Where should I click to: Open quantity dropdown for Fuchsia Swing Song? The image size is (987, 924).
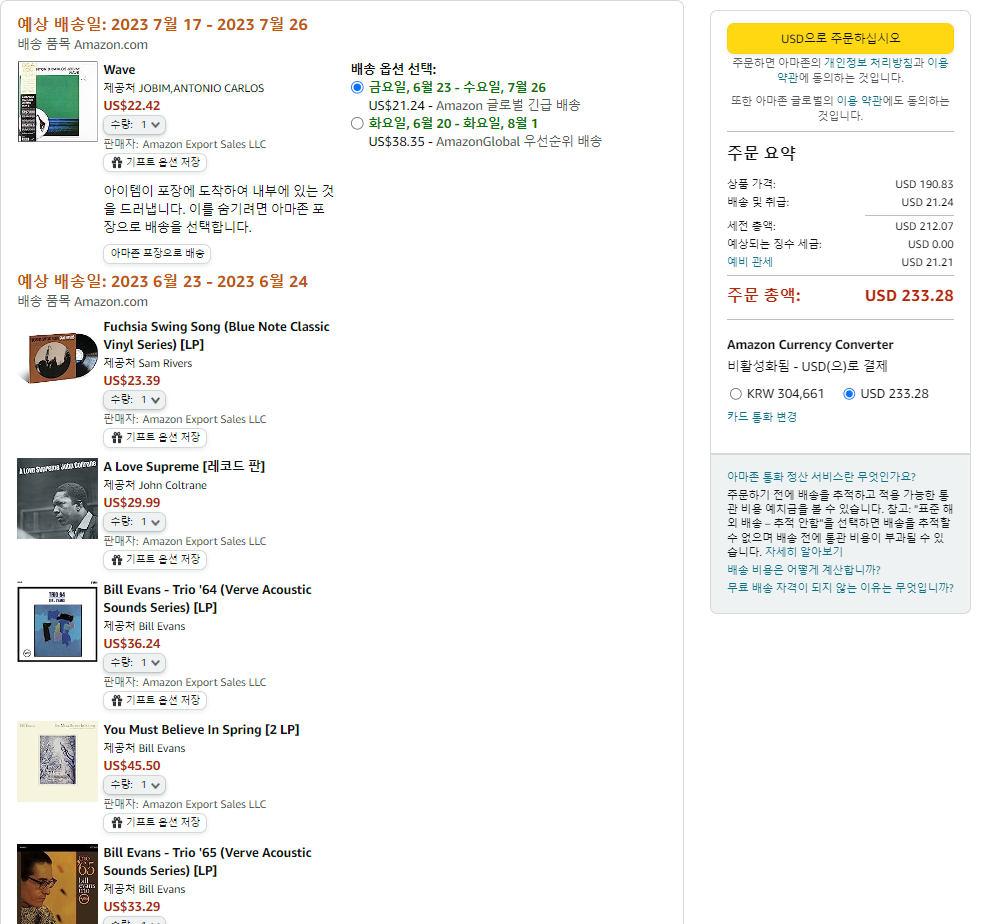pos(135,400)
